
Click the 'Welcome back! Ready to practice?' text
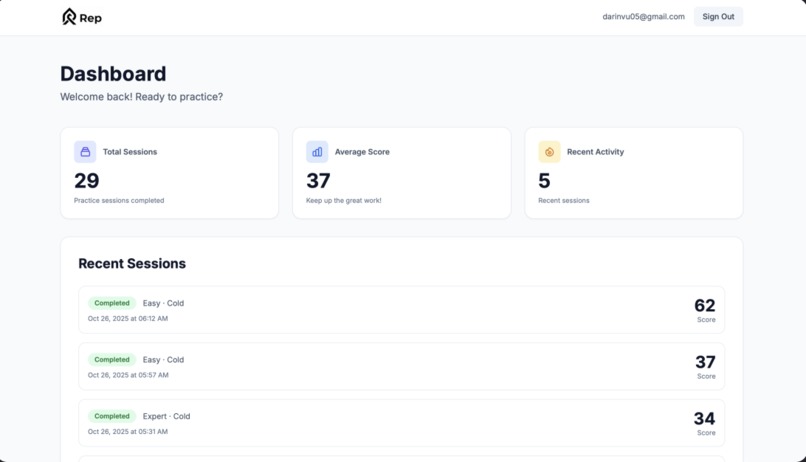(x=141, y=97)
